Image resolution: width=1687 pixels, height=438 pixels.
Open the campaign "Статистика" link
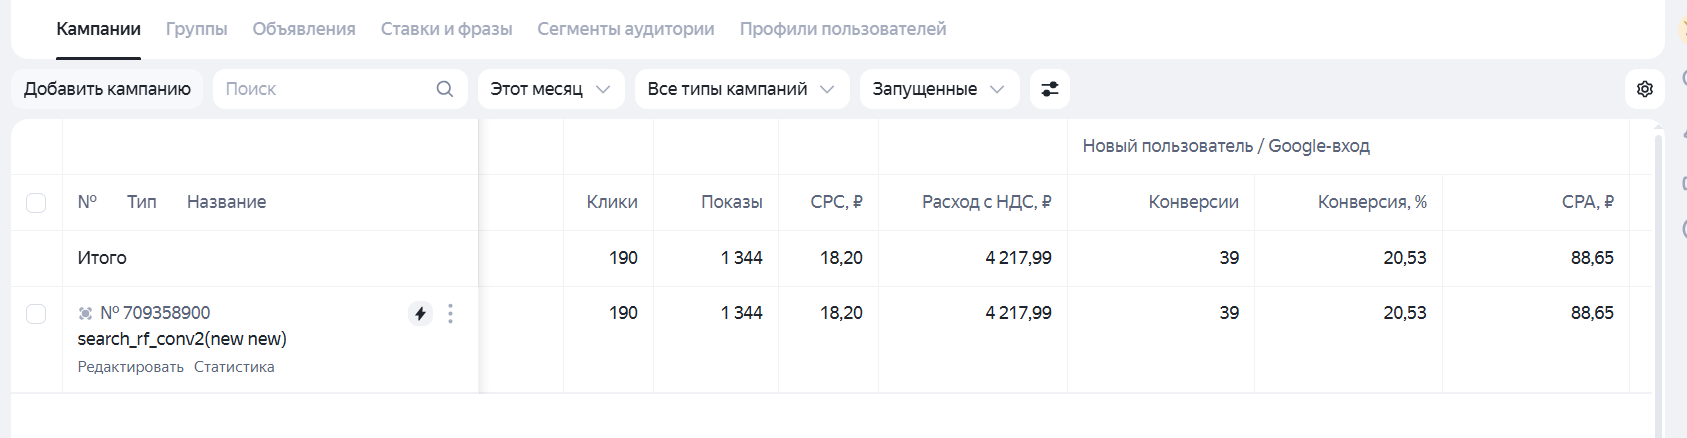[x=234, y=367]
